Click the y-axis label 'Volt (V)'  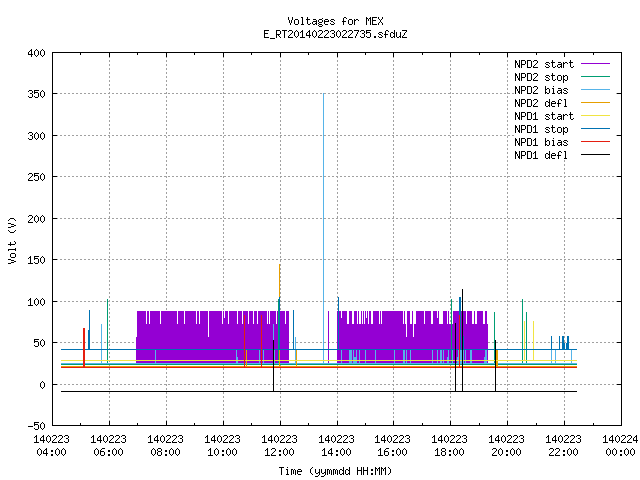pos(12,240)
